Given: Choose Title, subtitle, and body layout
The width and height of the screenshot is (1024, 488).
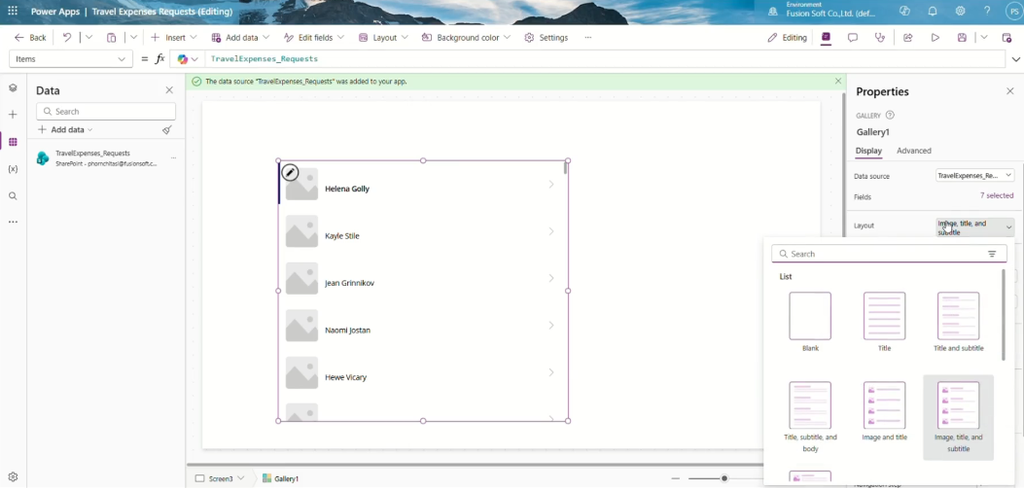Looking at the screenshot, I should point(810,417).
